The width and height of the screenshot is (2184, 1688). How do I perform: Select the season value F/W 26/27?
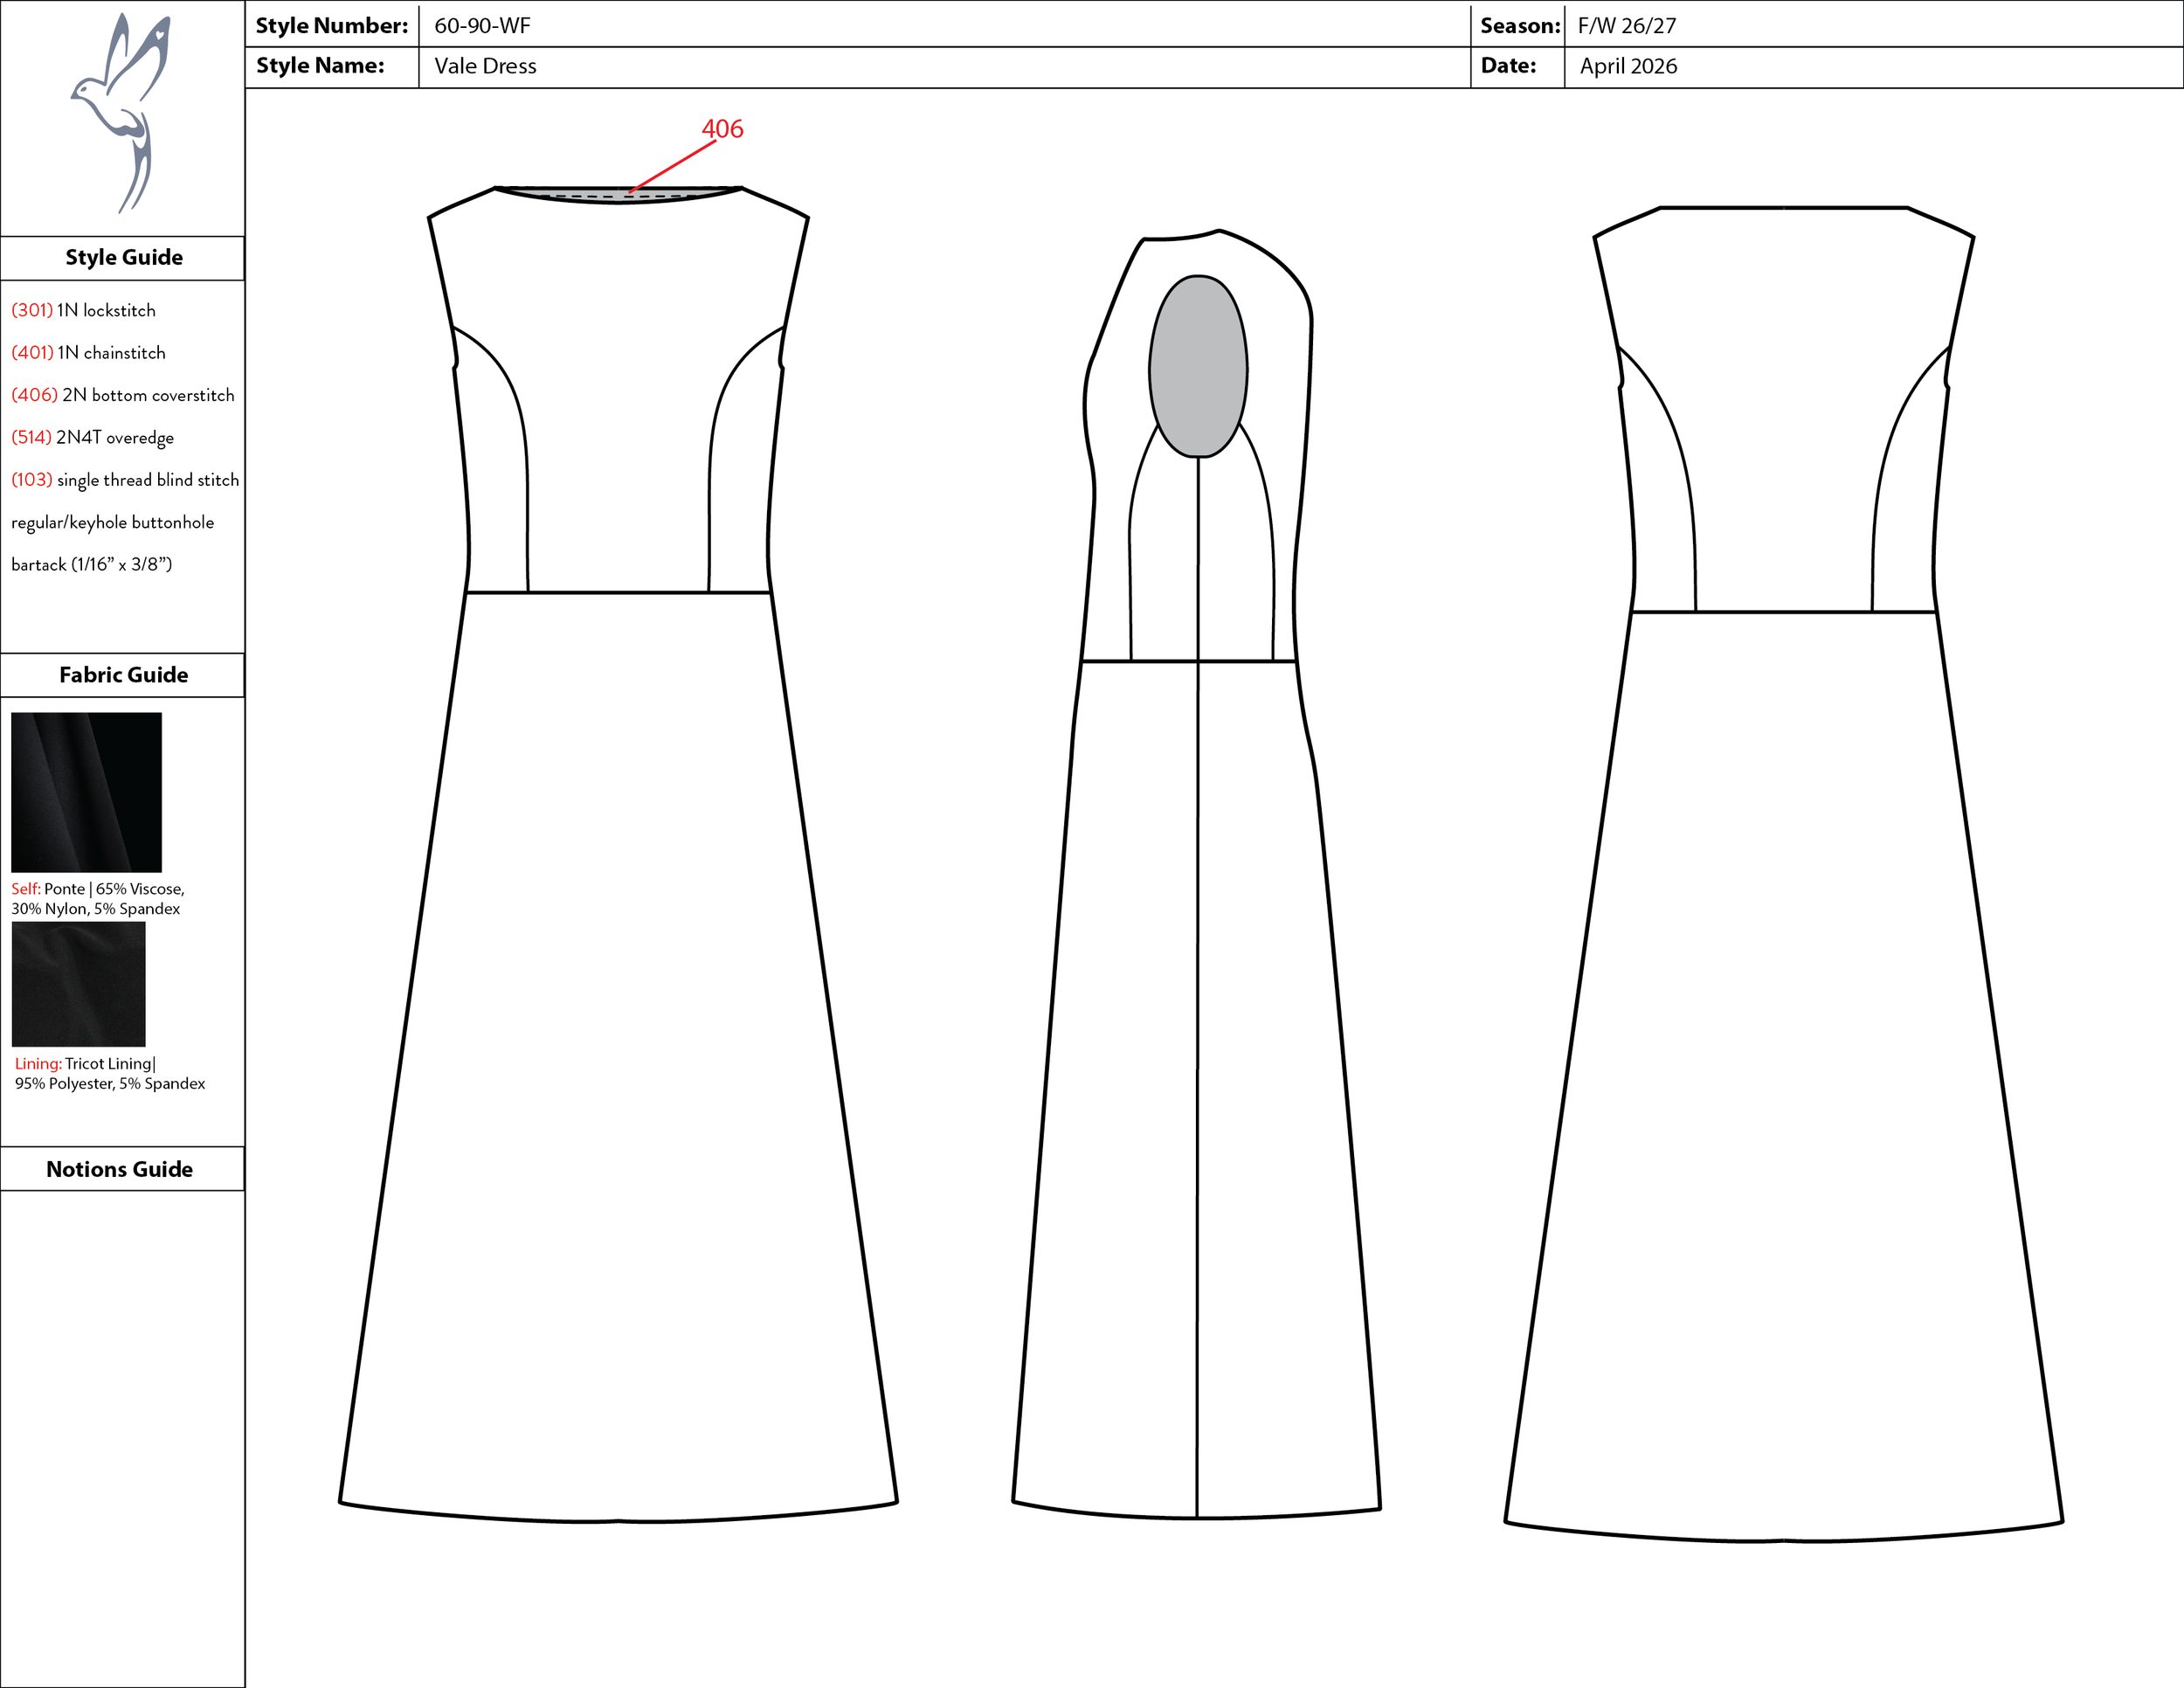point(1627,26)
